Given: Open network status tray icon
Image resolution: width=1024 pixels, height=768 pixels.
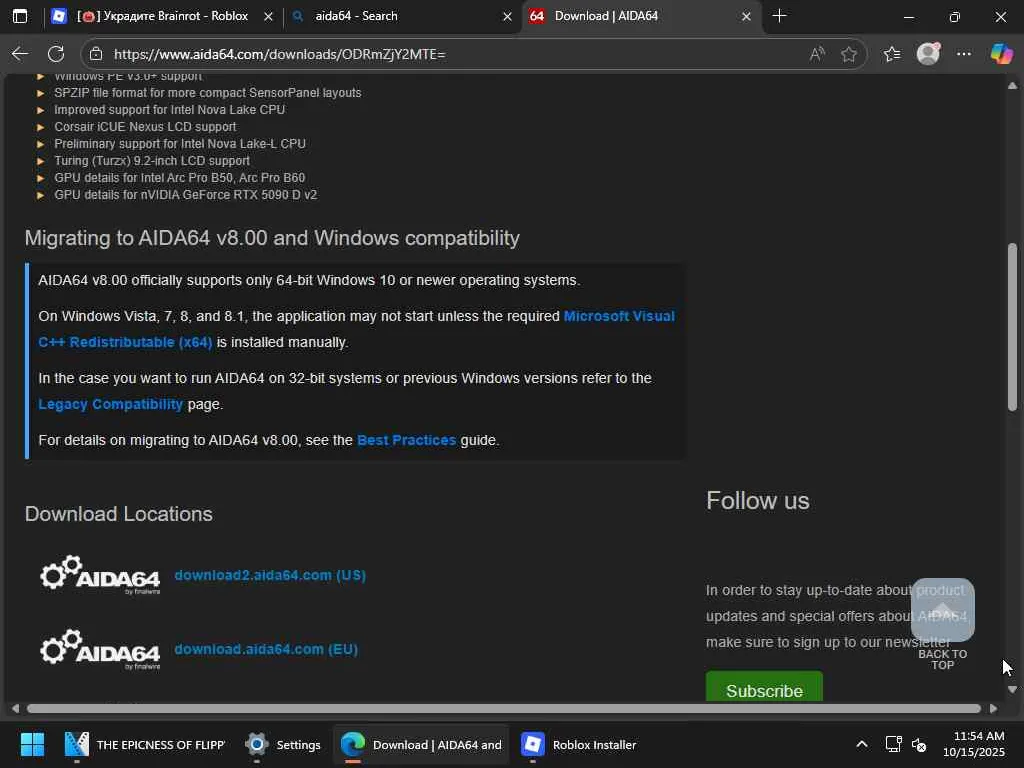Looking at the screenshot, I should point(893,744).
